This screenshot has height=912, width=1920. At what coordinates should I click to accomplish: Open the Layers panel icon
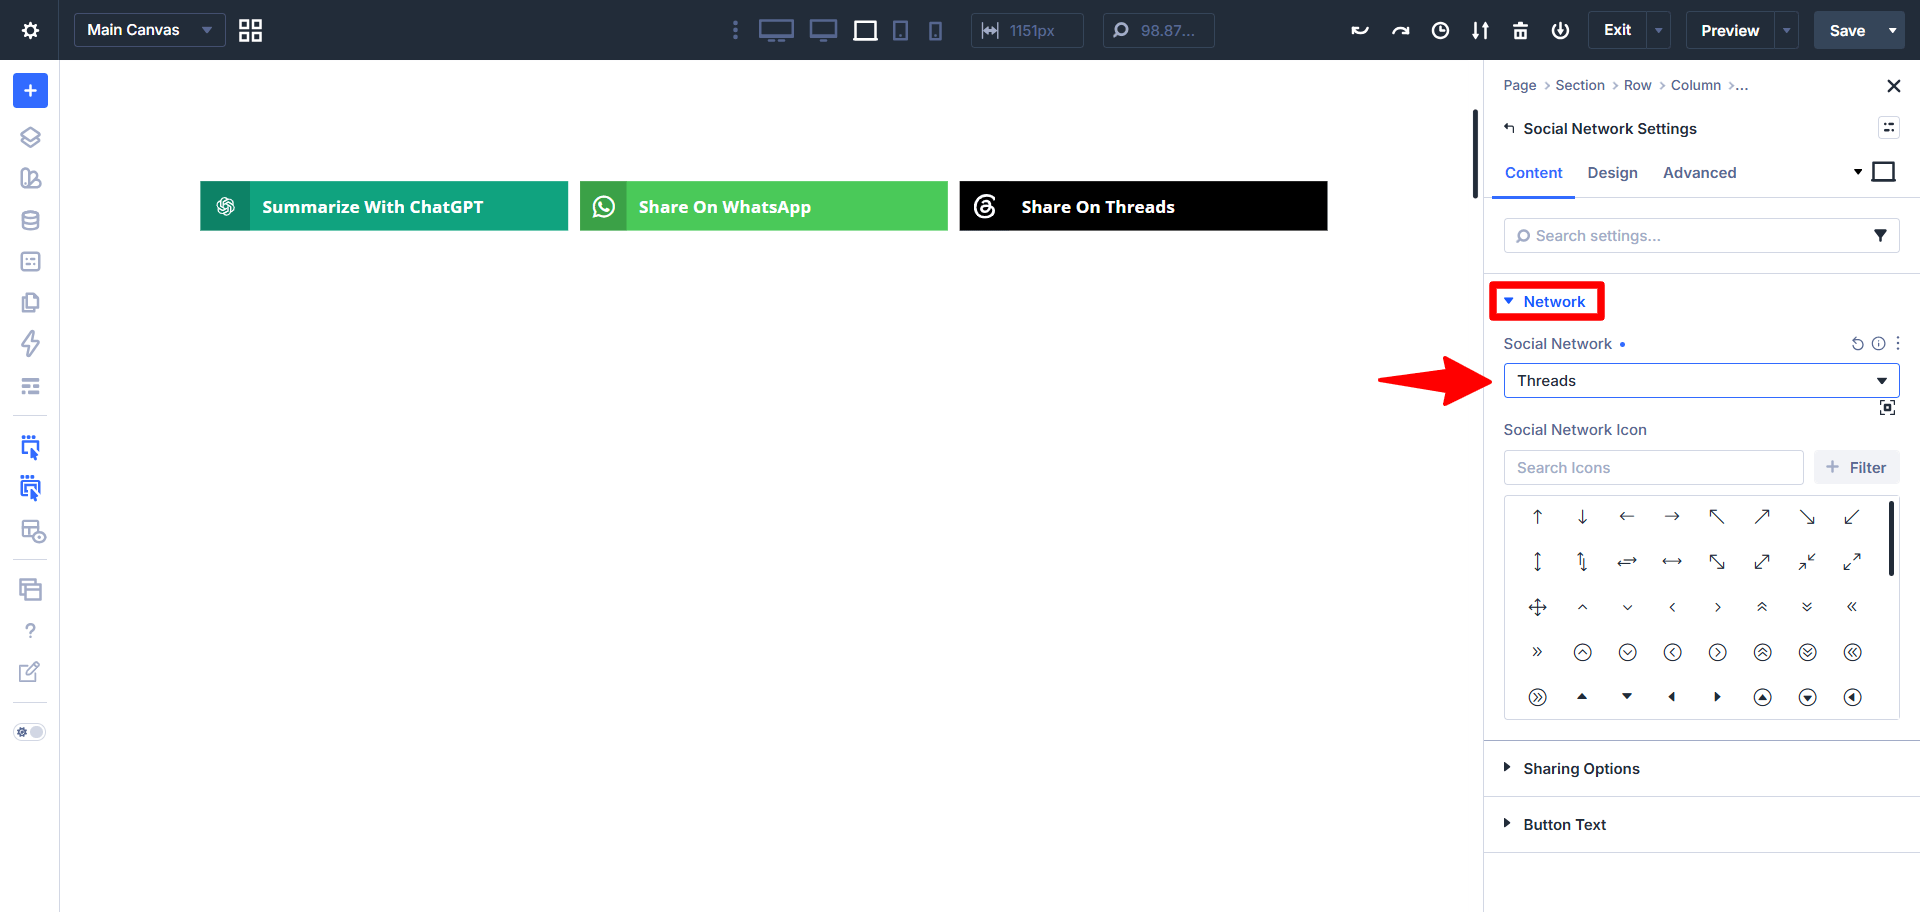click(30, 137)
